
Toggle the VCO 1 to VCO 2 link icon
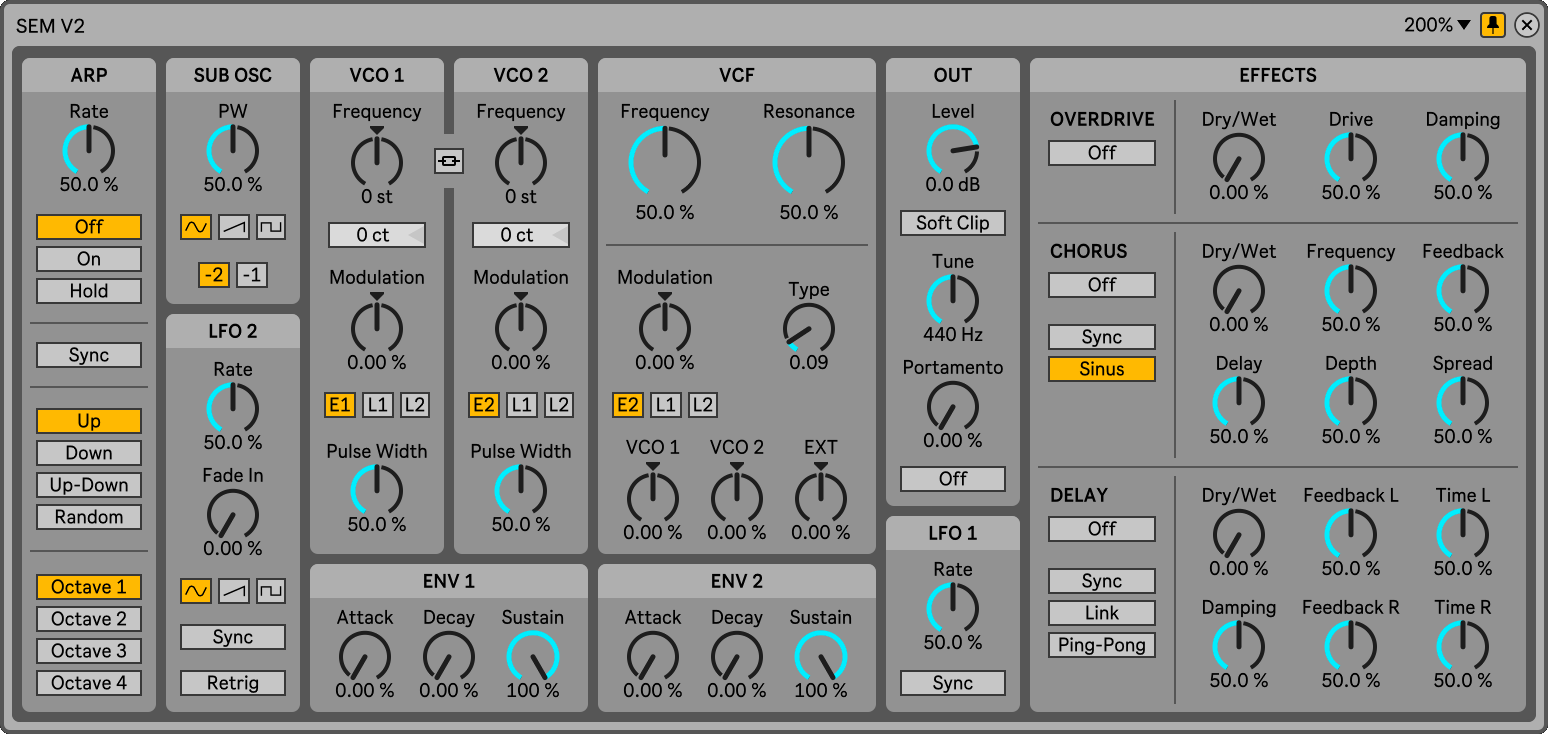(449, 160)
